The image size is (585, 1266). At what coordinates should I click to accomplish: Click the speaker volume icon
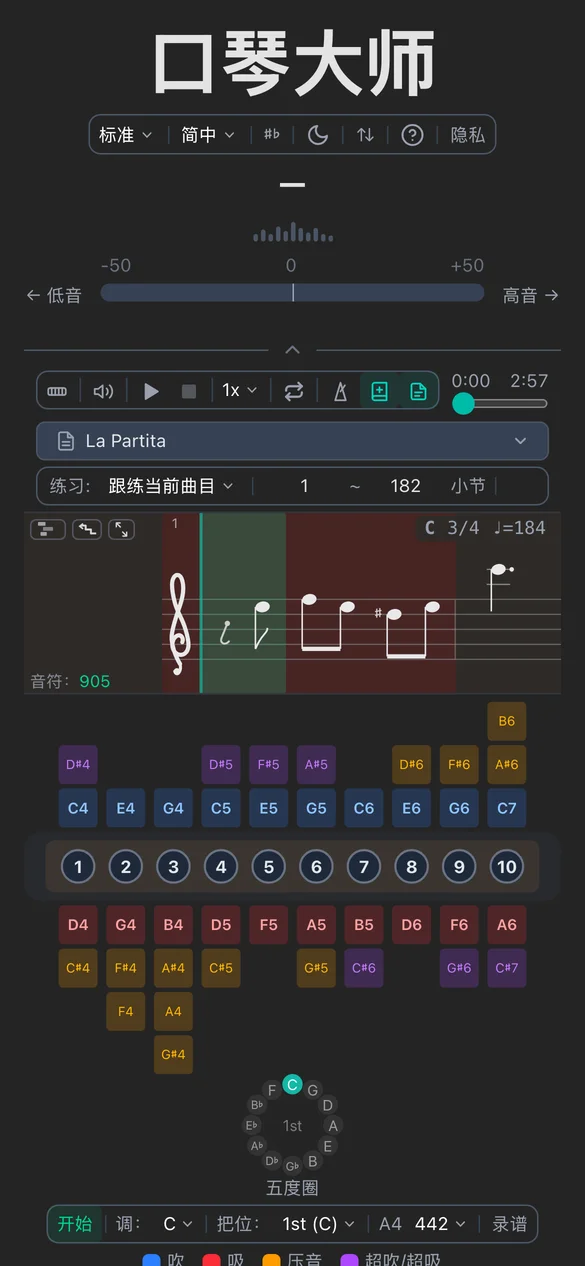(103, 391)
